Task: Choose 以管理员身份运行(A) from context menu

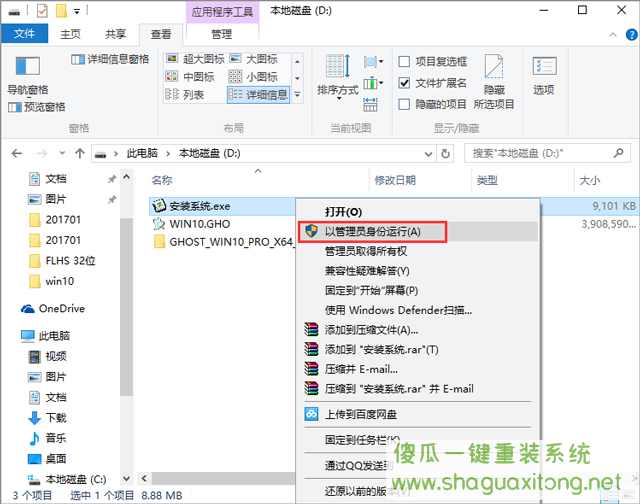Action: (x=372, y=231)
